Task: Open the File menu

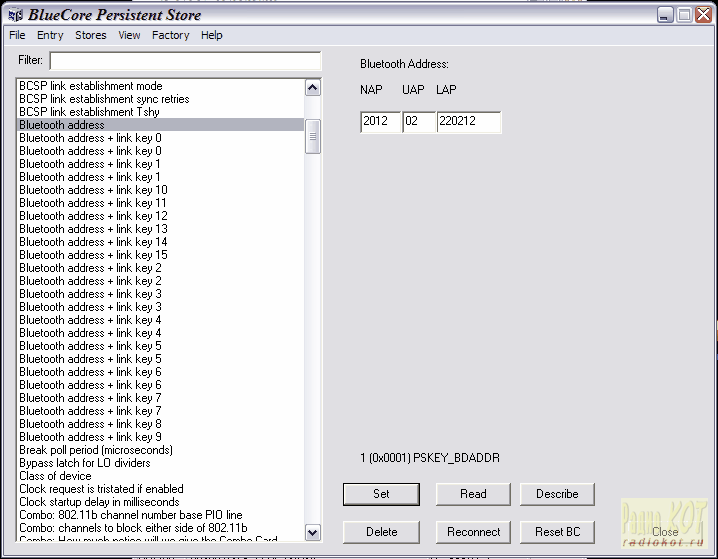Action: click(17, 35)
